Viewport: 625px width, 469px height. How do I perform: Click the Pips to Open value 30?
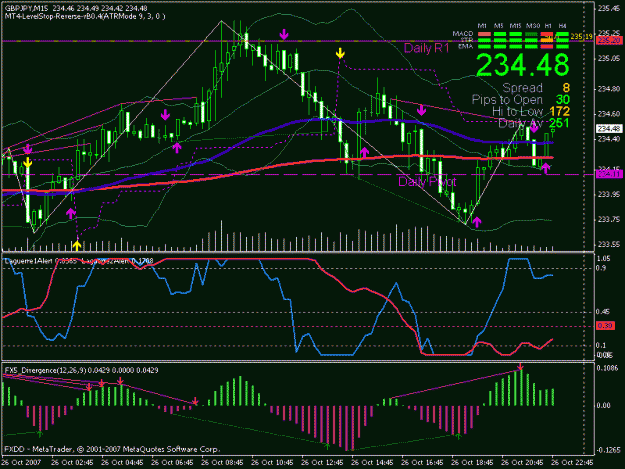pos(562,100)
